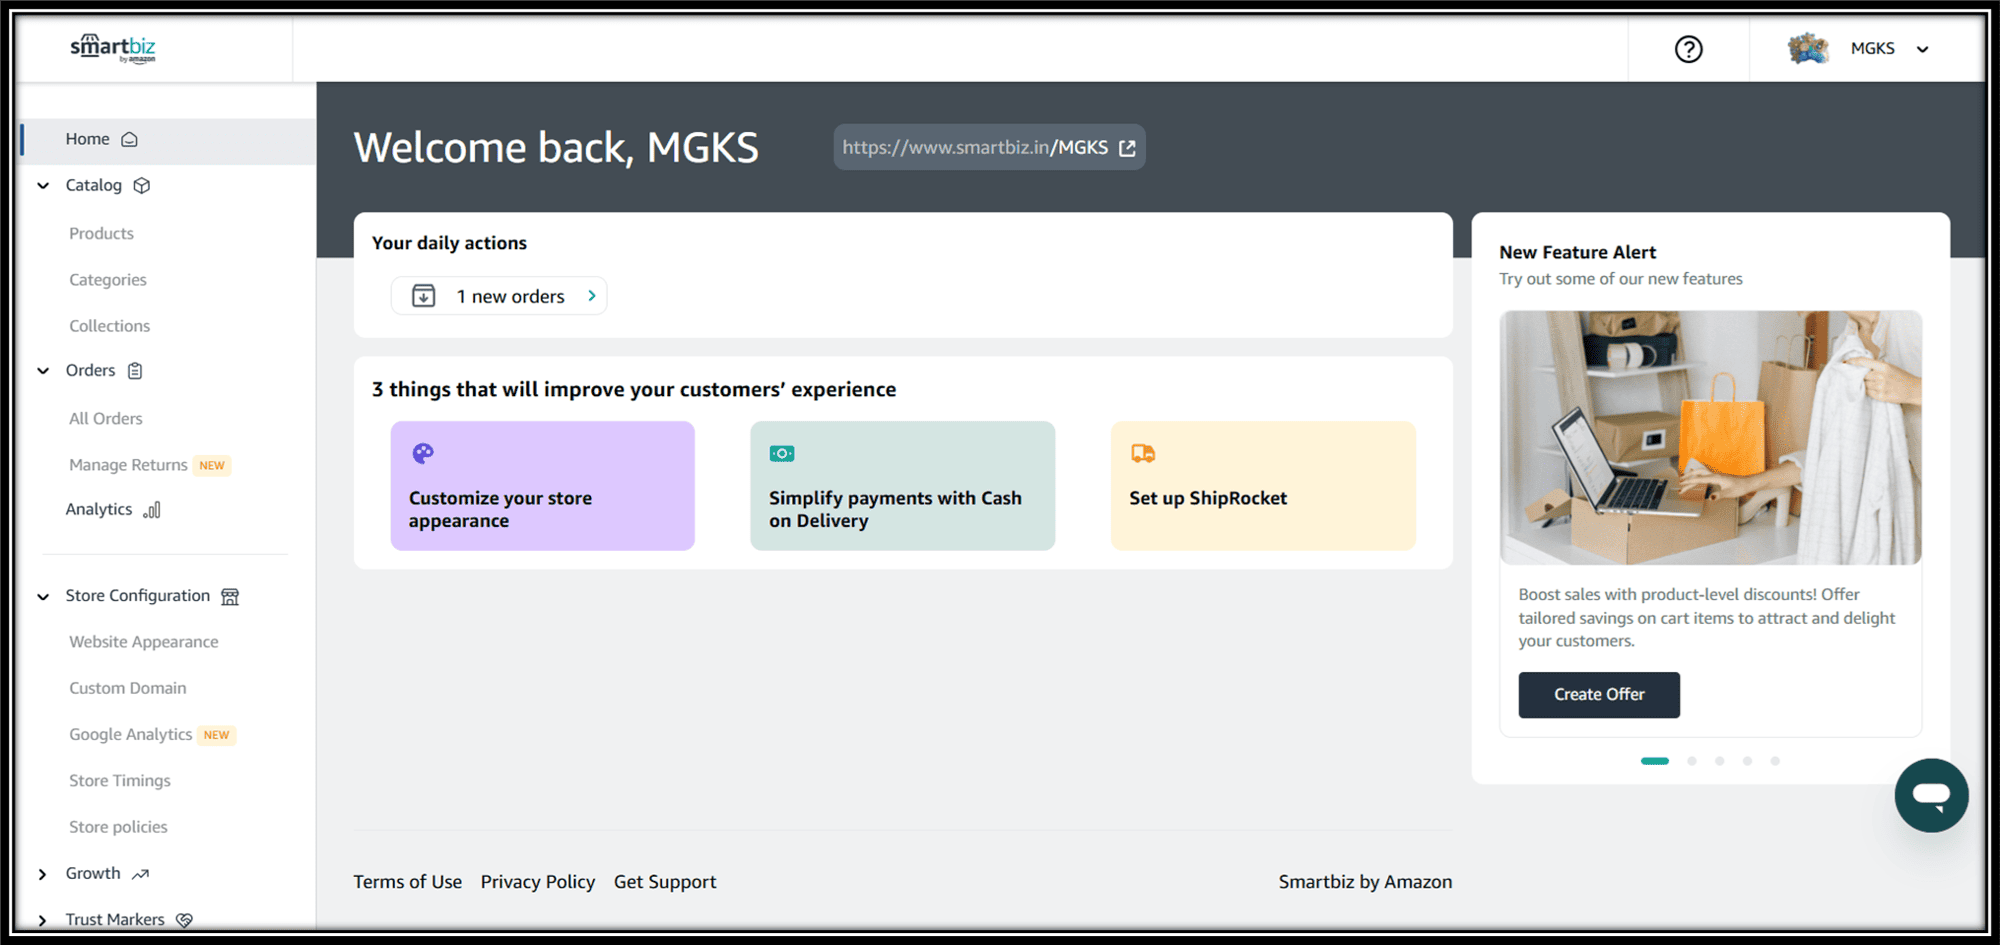
Task: Click the Growth trending arrow icon
Action: pyautogui.click(x=140, y=874)
